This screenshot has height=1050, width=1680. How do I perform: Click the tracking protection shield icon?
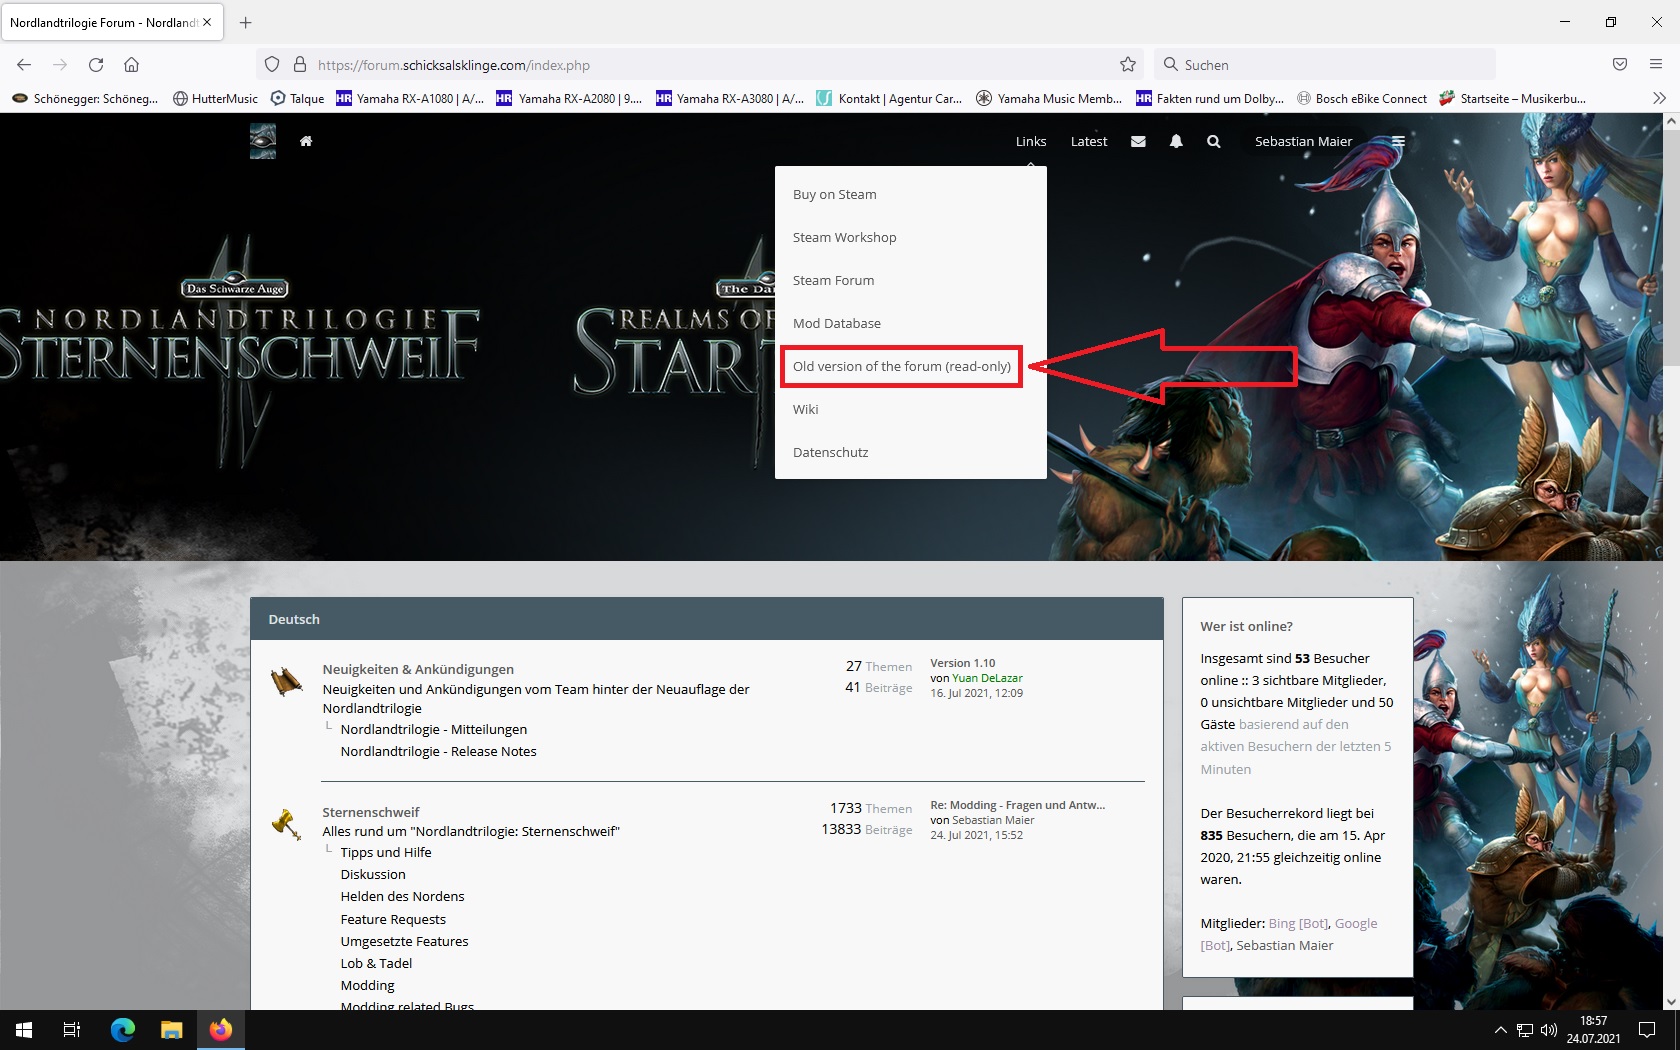(272, 65)
